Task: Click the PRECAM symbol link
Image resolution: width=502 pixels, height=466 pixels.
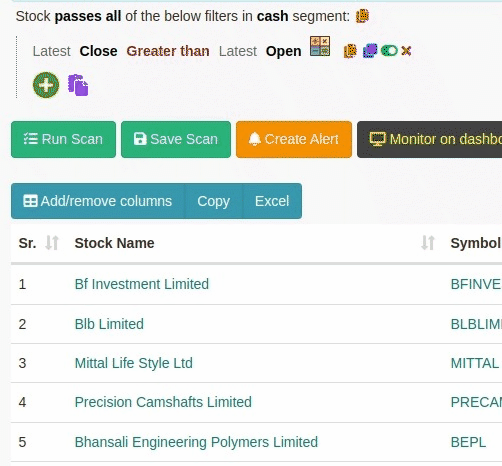Action: [x=476, y=402]
